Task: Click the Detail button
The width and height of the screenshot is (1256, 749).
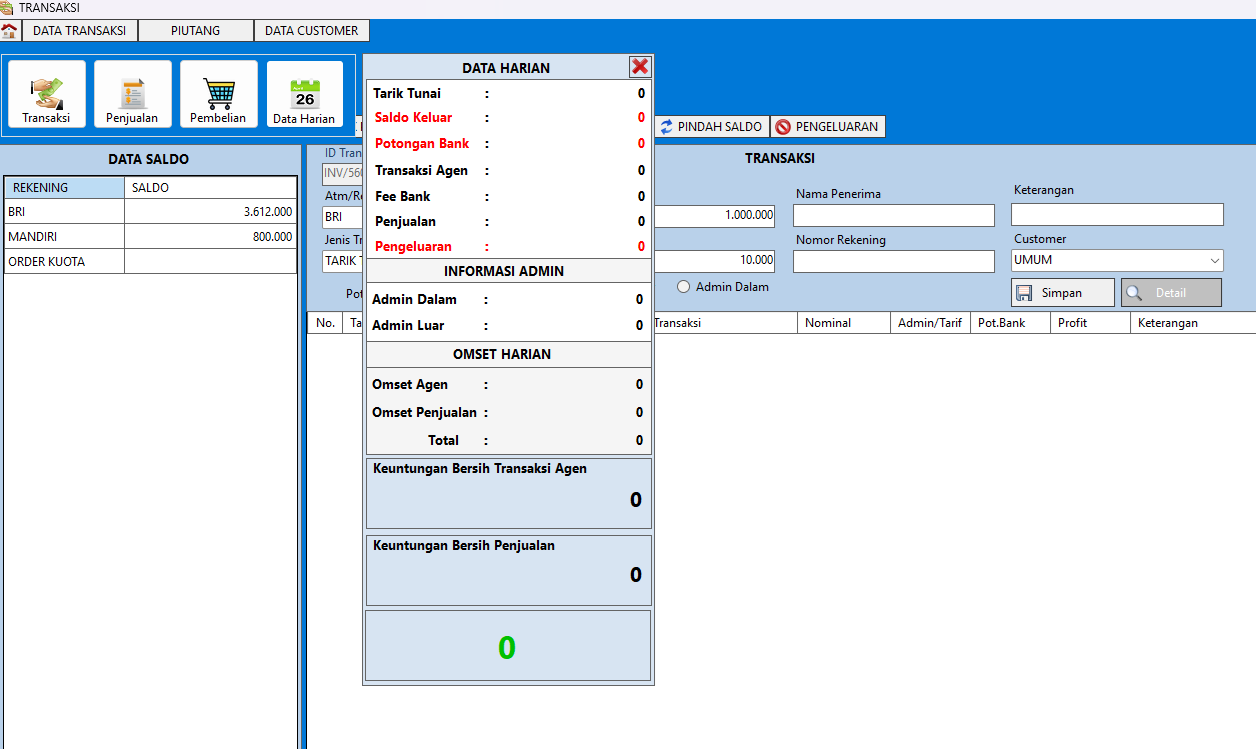Action: (x=1170, y=293)
